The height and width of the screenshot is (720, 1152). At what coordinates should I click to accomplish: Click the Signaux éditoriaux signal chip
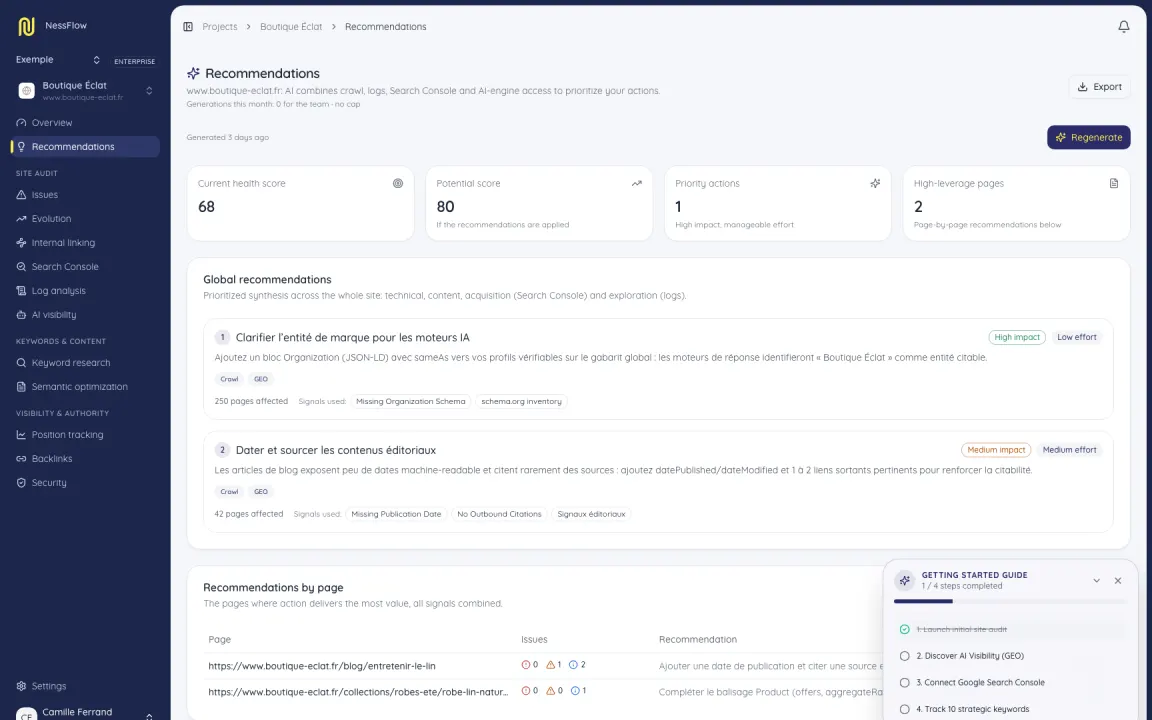tap(591, 514)
